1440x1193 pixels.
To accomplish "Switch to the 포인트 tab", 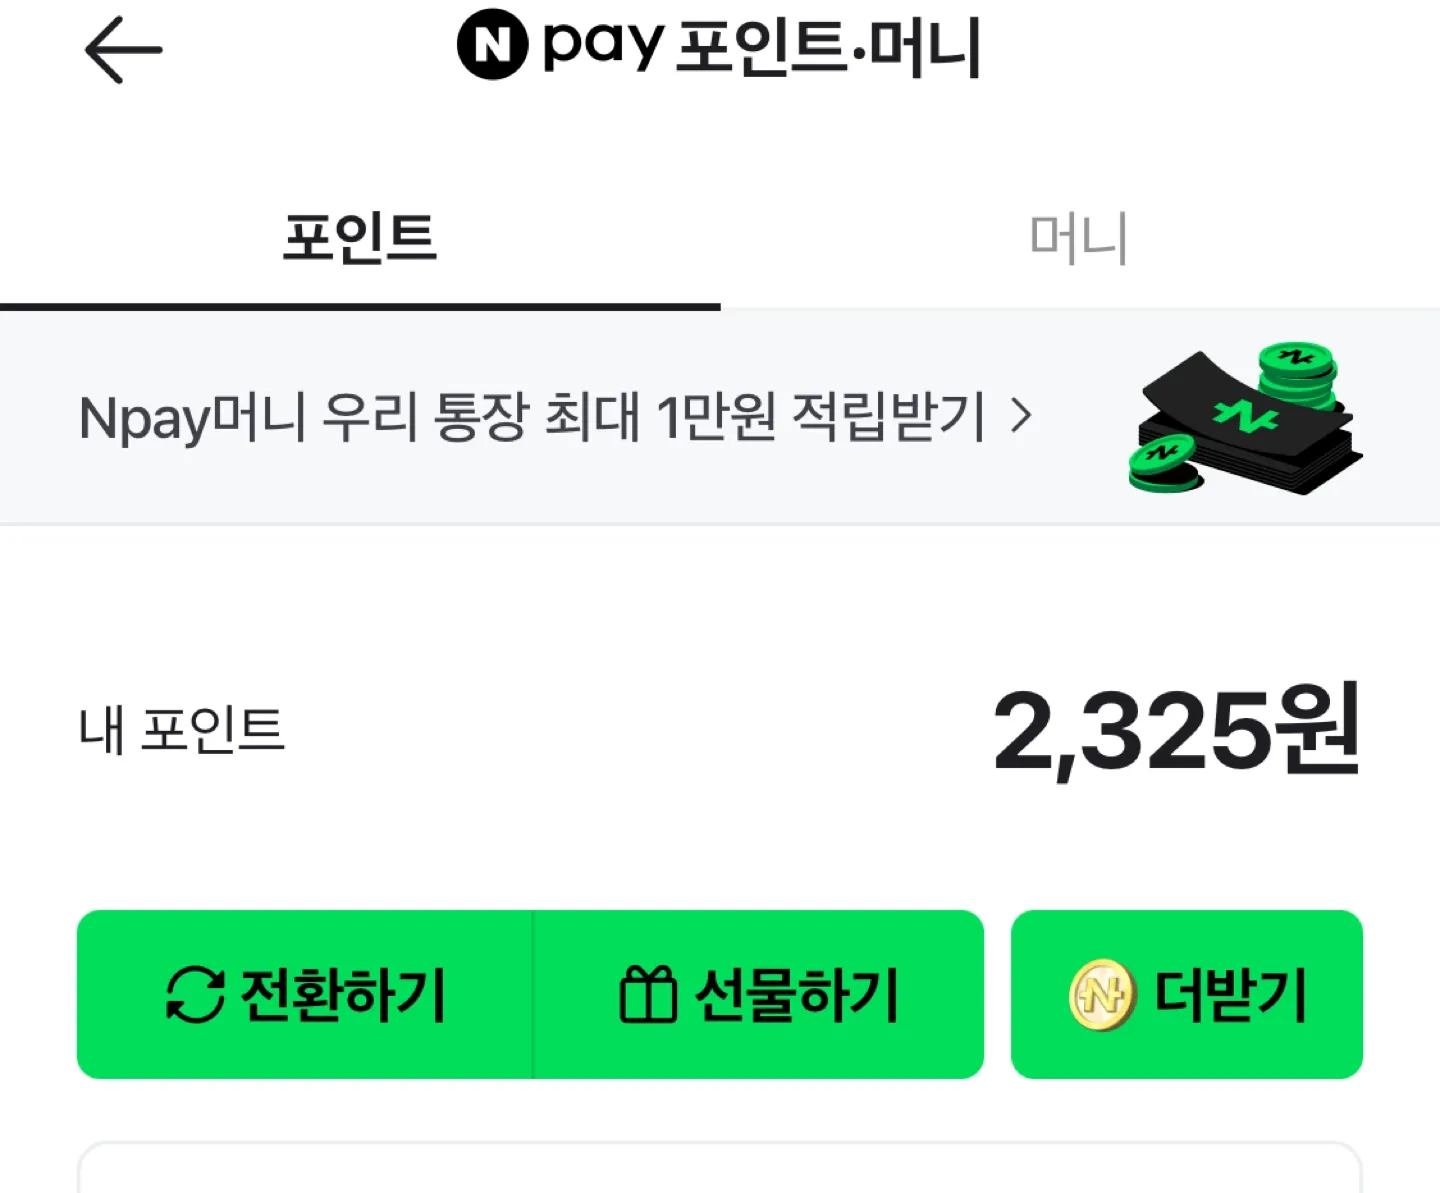I will coord(360,238).
